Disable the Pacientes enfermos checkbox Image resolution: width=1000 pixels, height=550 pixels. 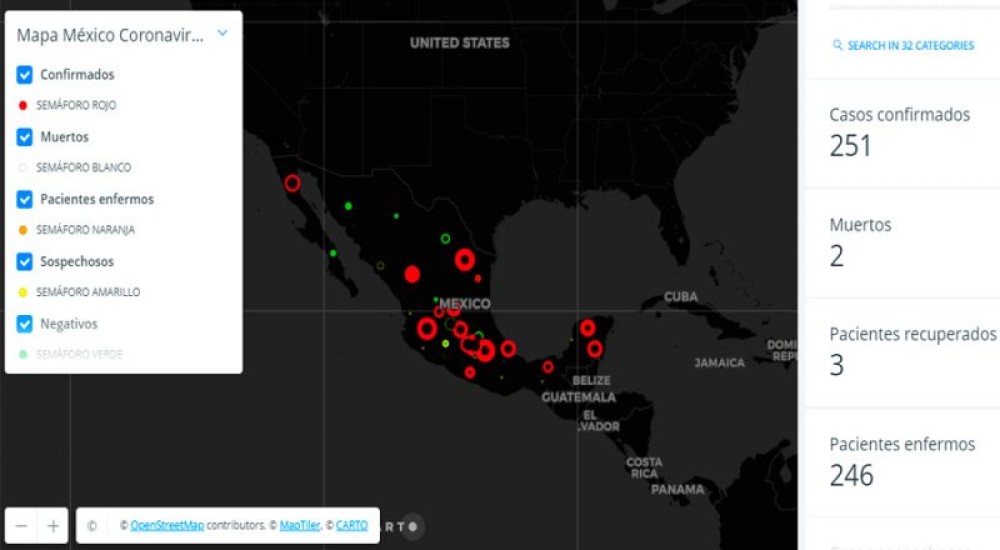25,199
